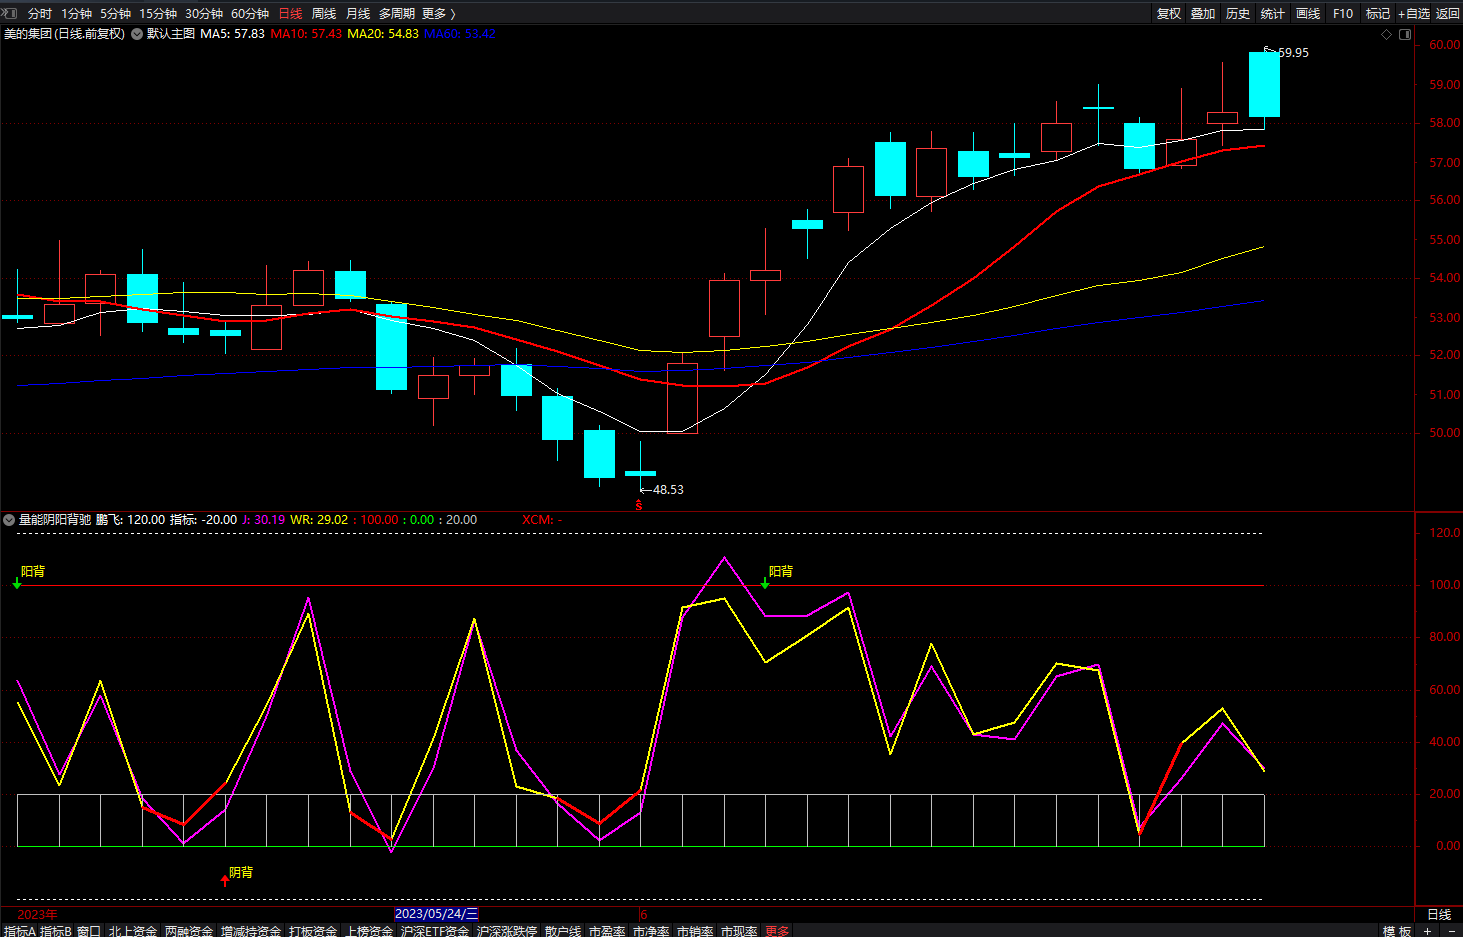Click the green 阳背 arrow at the far left
Viewport: 1463px width, 937px height.
[17, 582]
